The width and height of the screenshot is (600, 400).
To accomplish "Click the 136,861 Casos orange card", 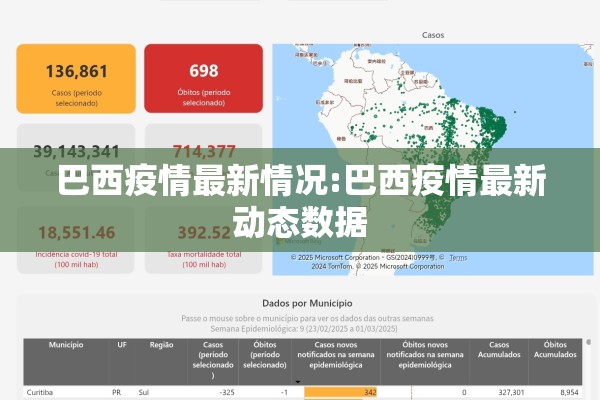I will 76,78.
